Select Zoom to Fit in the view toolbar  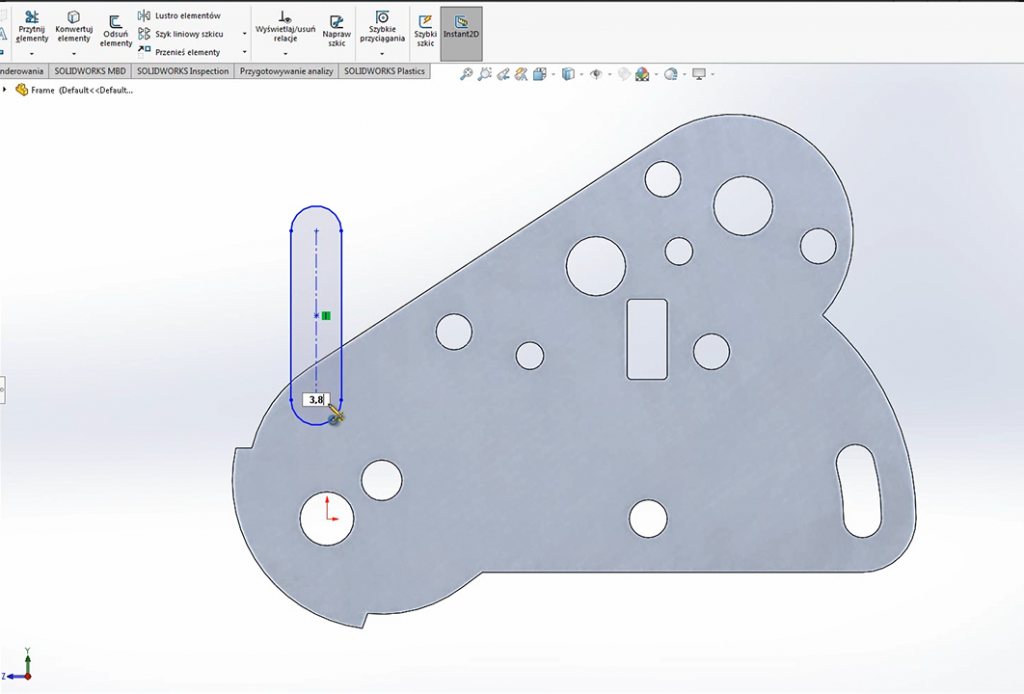[466, 73]
